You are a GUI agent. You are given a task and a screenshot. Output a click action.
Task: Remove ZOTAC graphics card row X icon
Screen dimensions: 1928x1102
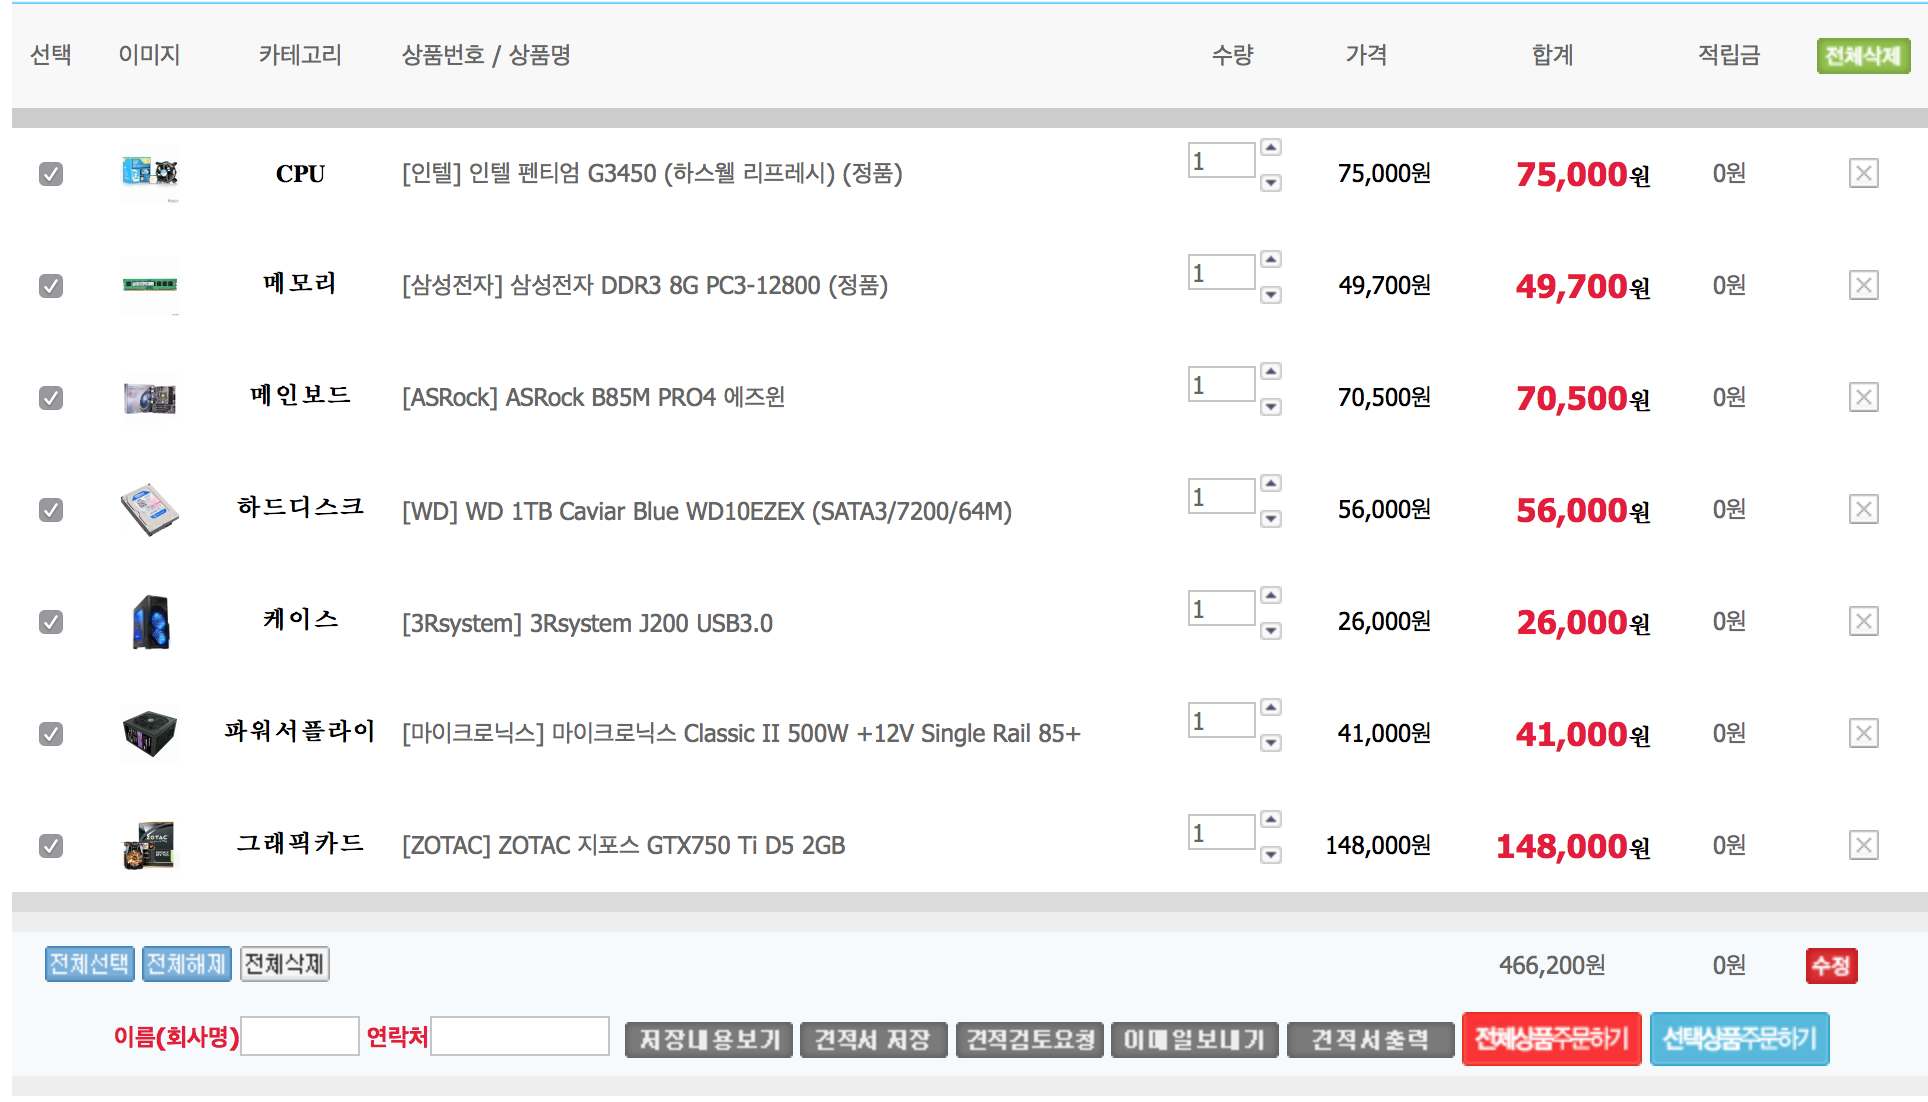pos(1863,845)
